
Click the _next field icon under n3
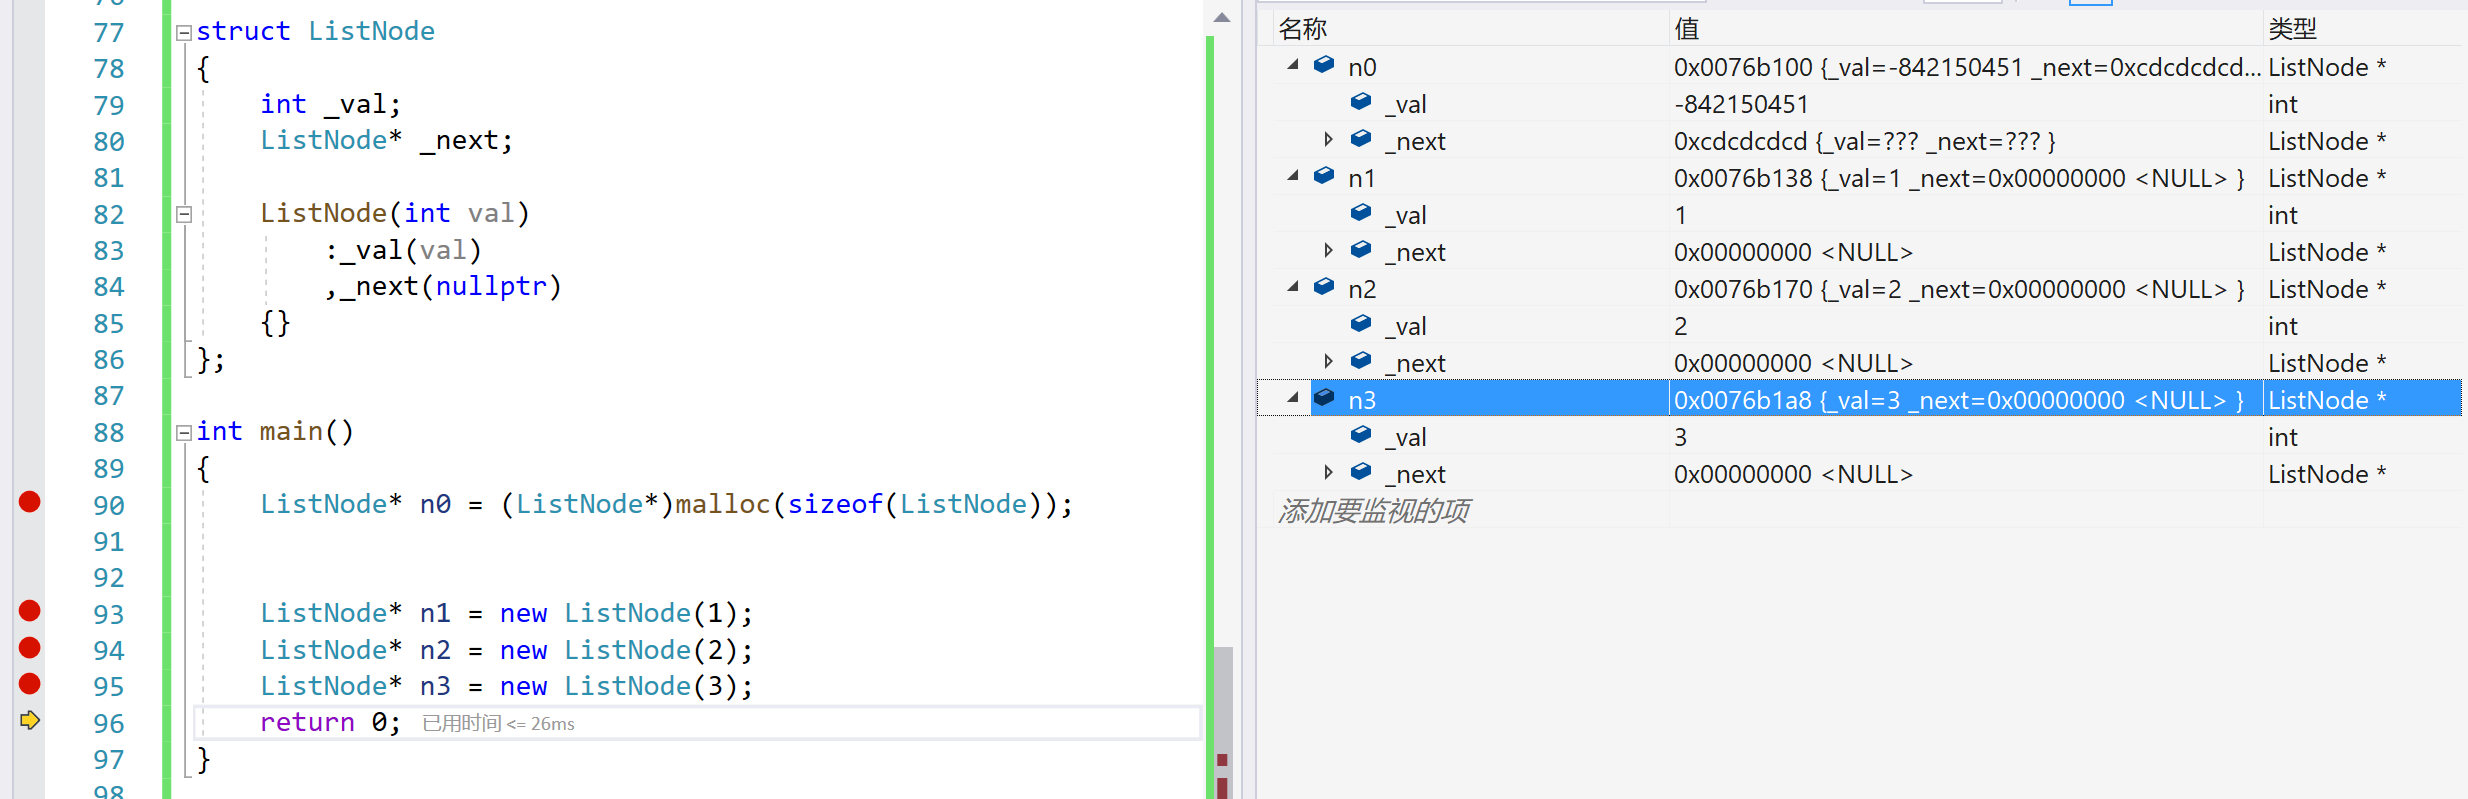[x=1361, y=472]
